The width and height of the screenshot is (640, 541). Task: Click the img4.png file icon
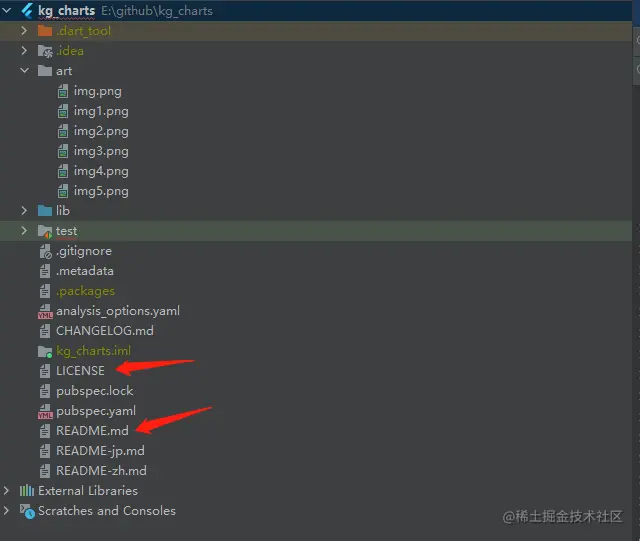coord(63,171)
